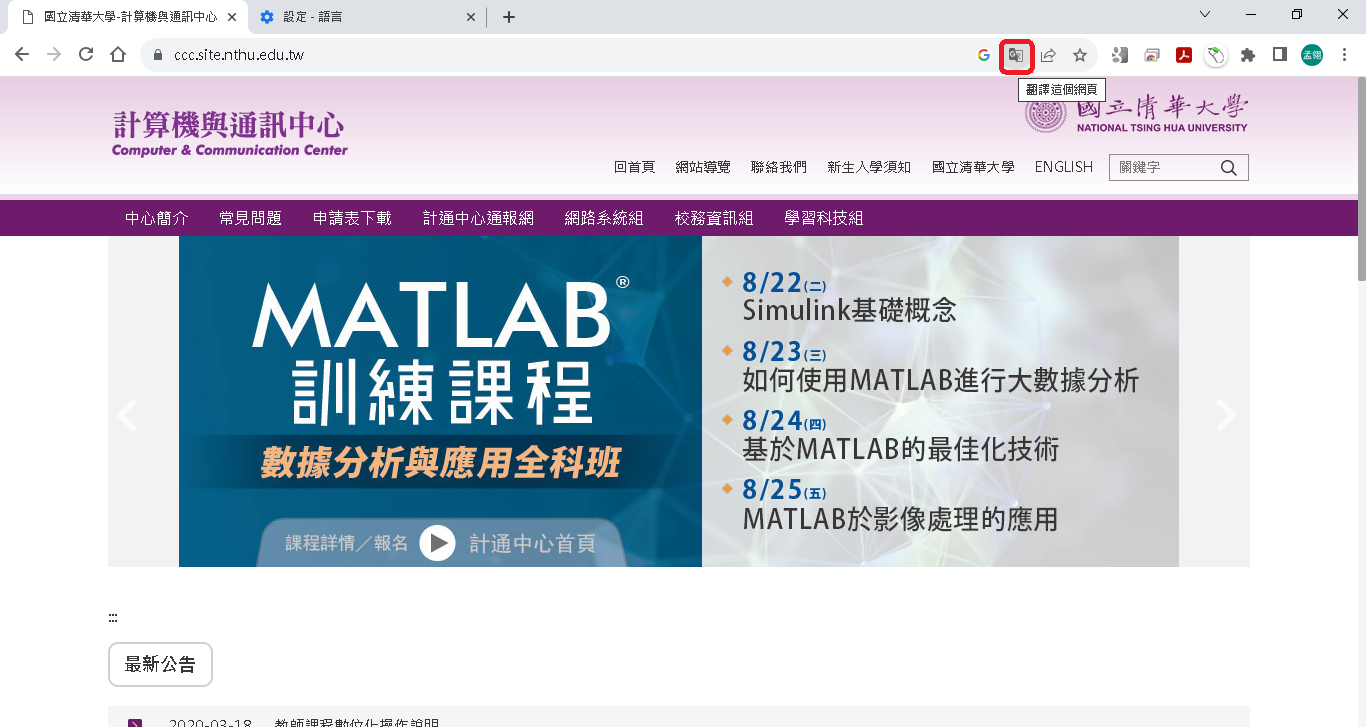Close the 國立清華大學 tab
The height and width of the screenshot is (727, 1366).
click(x=231, y=17)
